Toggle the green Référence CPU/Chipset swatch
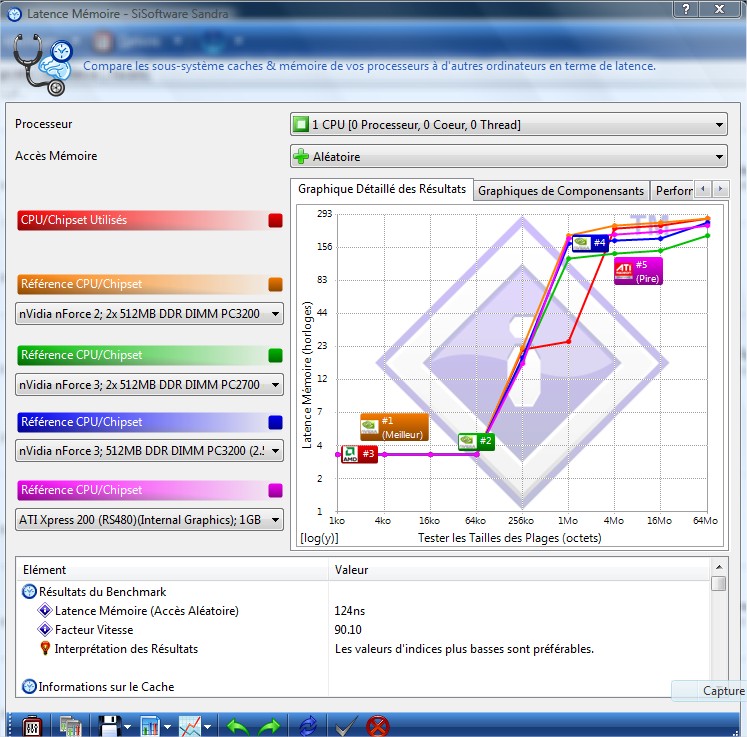The height and width of the screenshot is (737, 747). pos(275,355)
